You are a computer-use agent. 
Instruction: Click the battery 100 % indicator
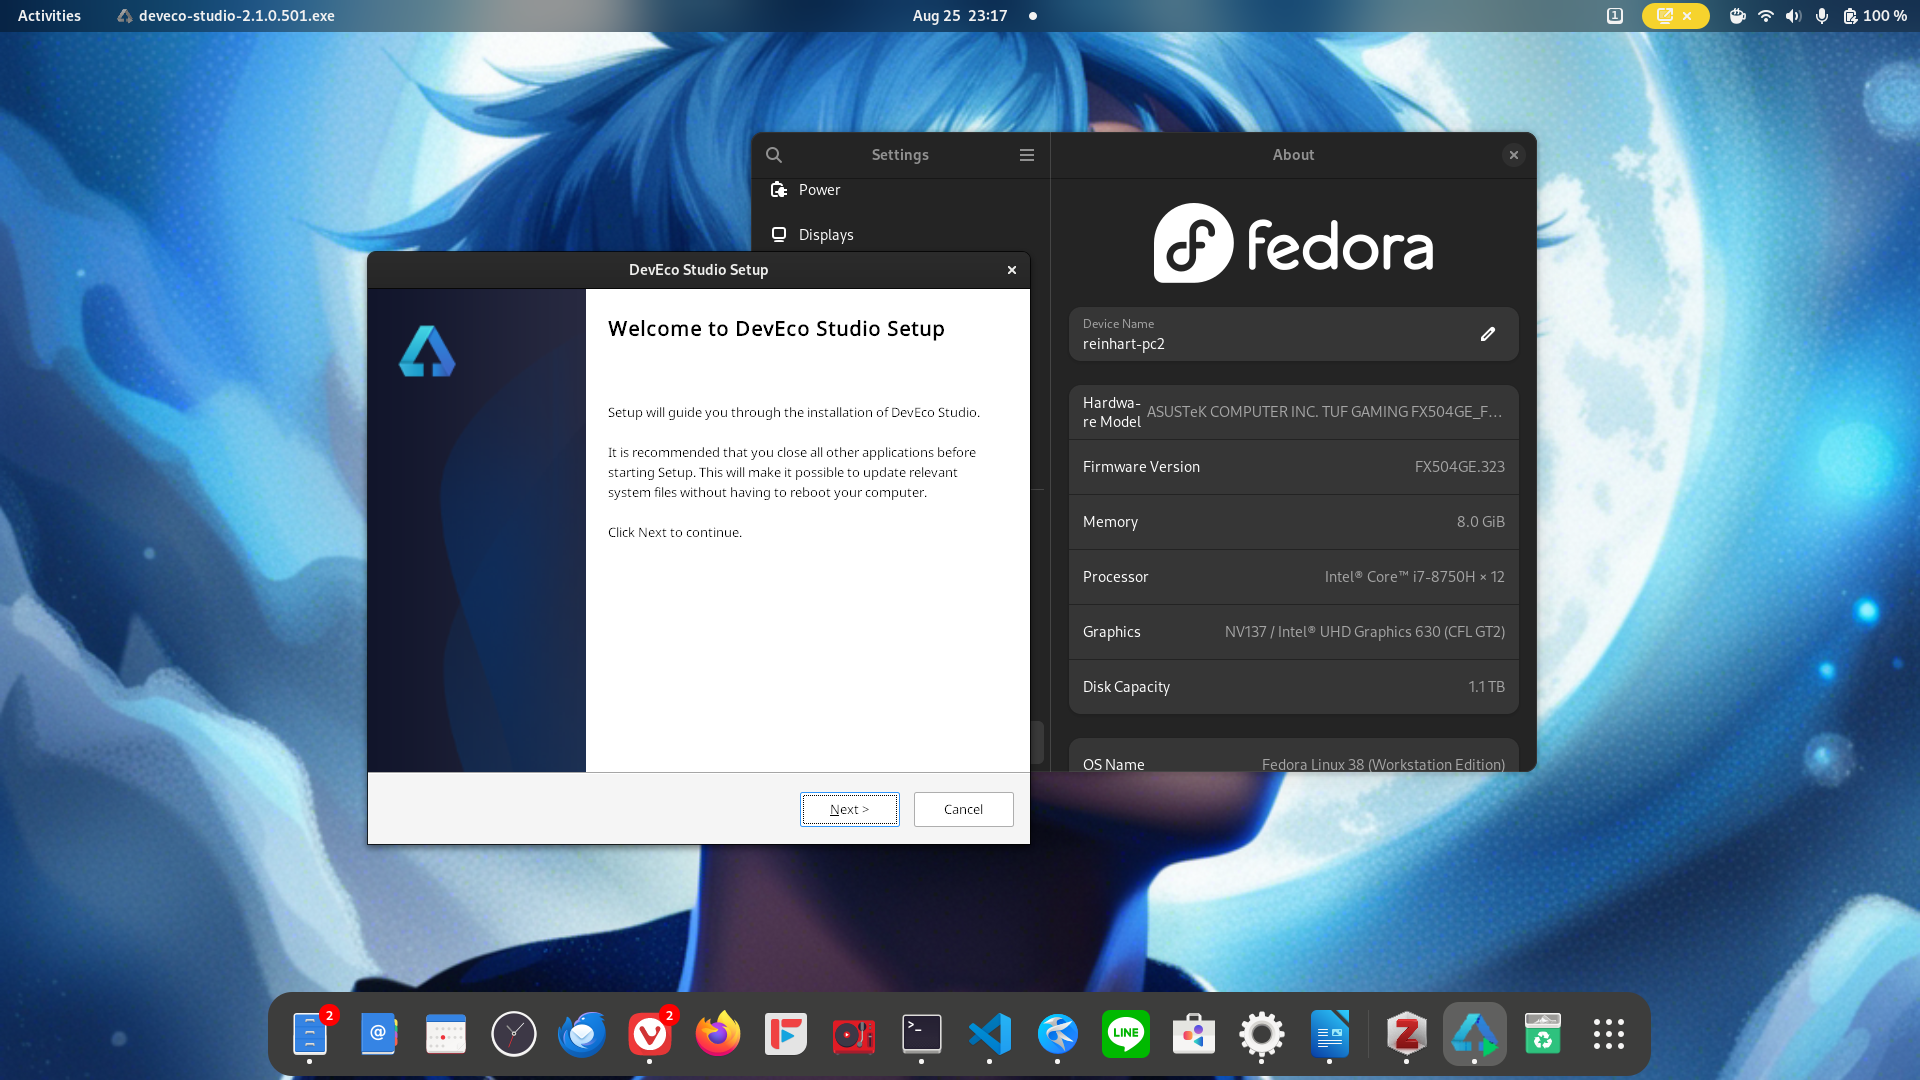point(1874,16)
